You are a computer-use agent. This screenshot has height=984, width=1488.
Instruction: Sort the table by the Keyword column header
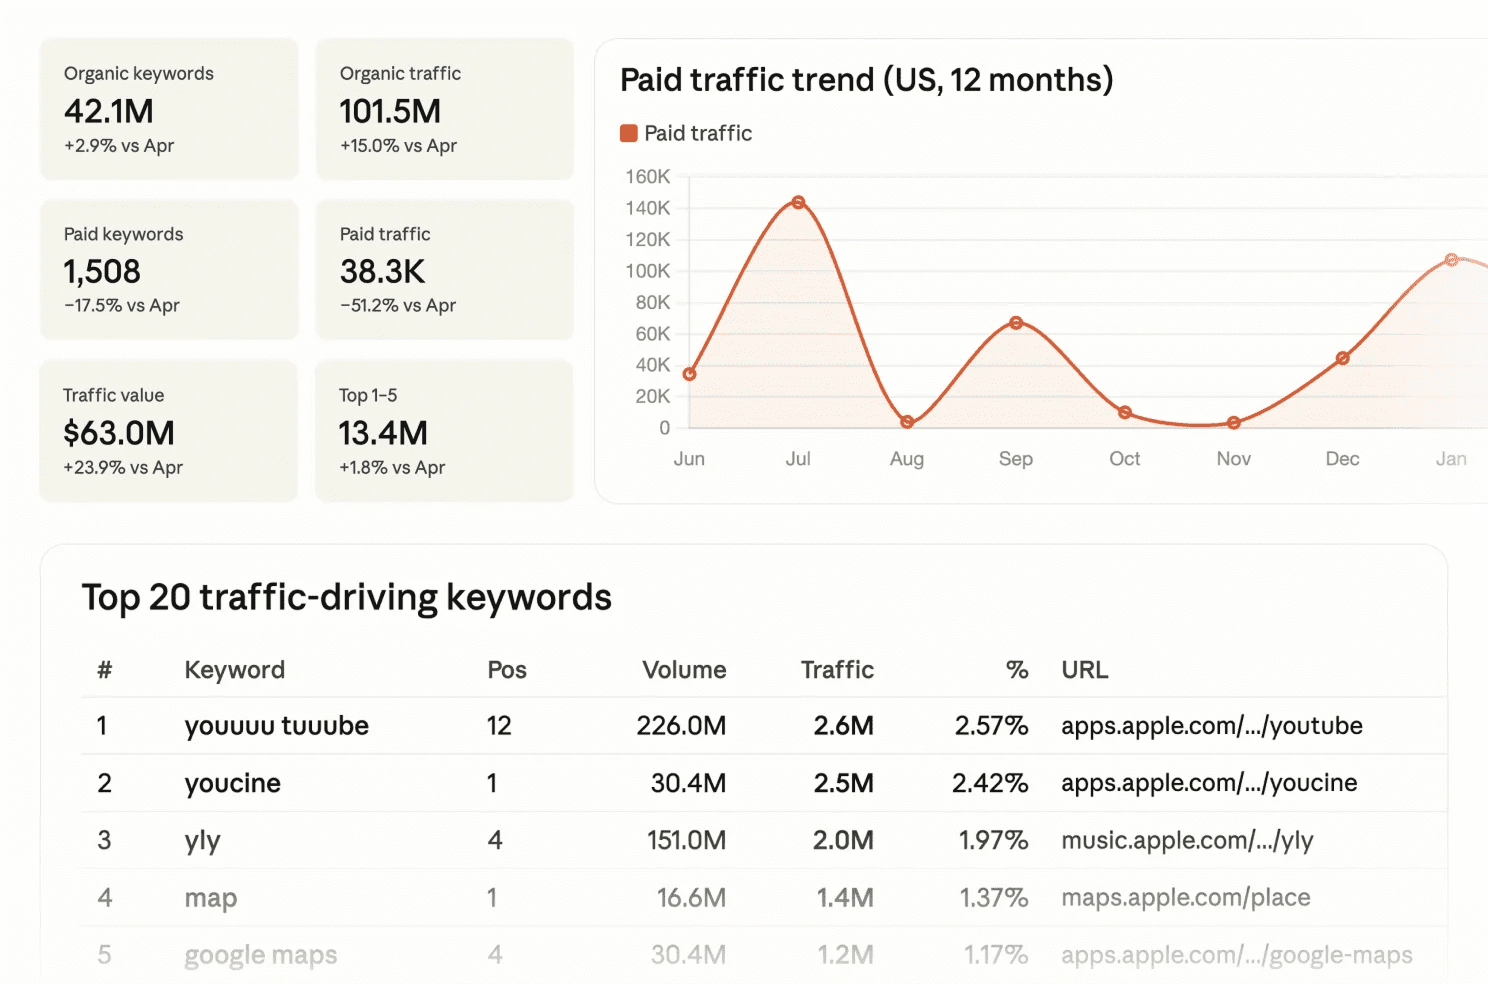(x=235, y=670)
